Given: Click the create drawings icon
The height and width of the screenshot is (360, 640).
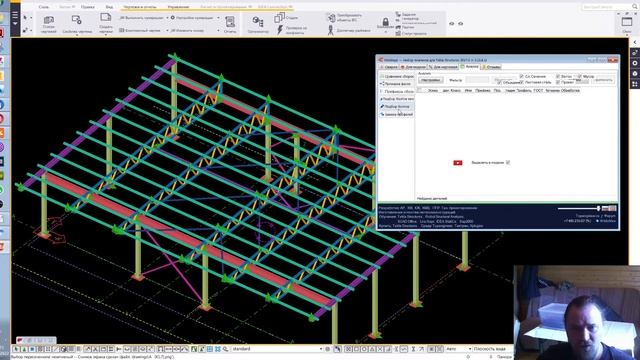Looking at the screenshot, I should coord(106,18).
